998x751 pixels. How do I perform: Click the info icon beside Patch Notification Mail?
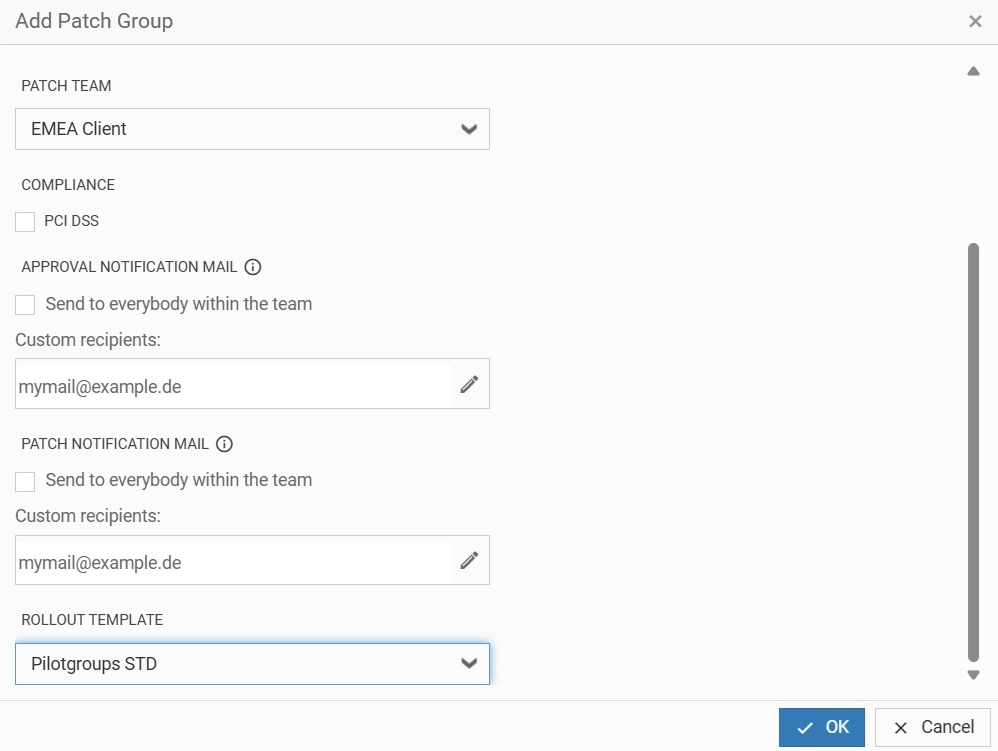pyautogui.click(x=225, y=444)
